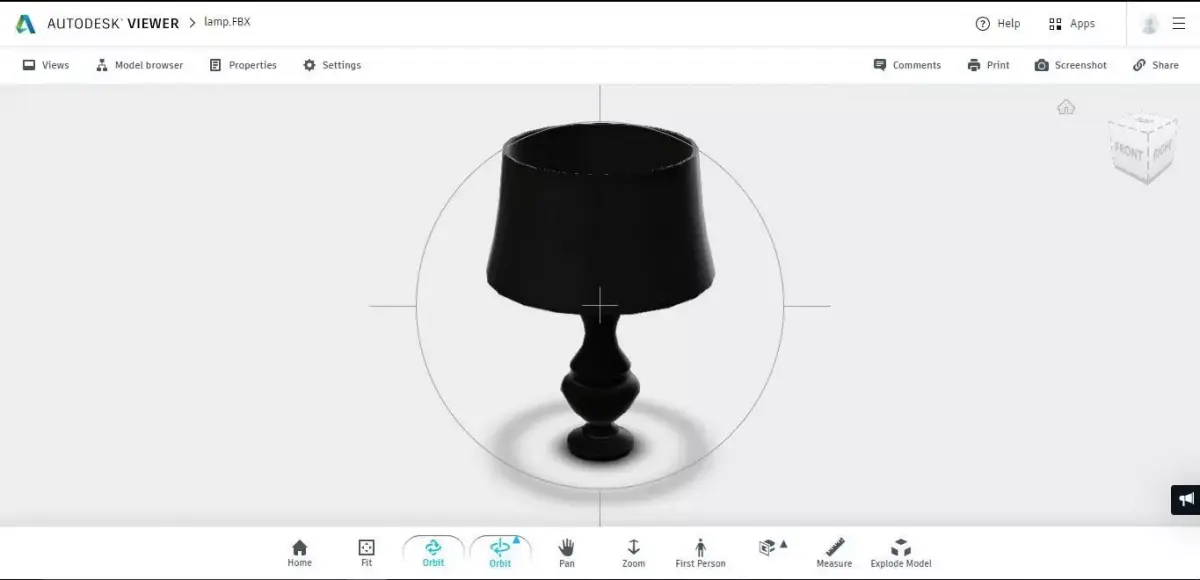Open the Model browser panel
Screen dimensions: 1200x580
[x=140, y=64]
